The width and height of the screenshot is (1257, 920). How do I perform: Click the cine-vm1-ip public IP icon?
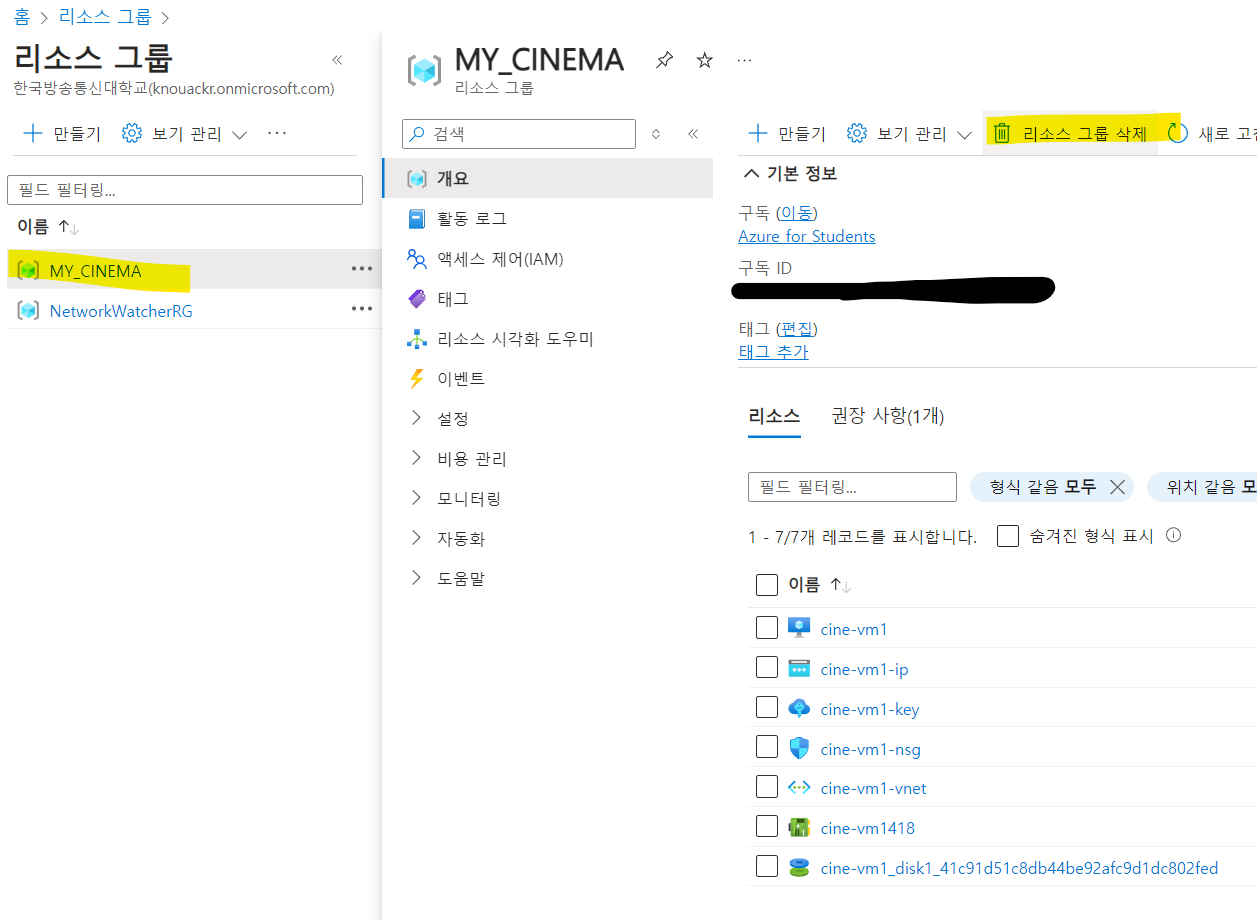point(798,669)
